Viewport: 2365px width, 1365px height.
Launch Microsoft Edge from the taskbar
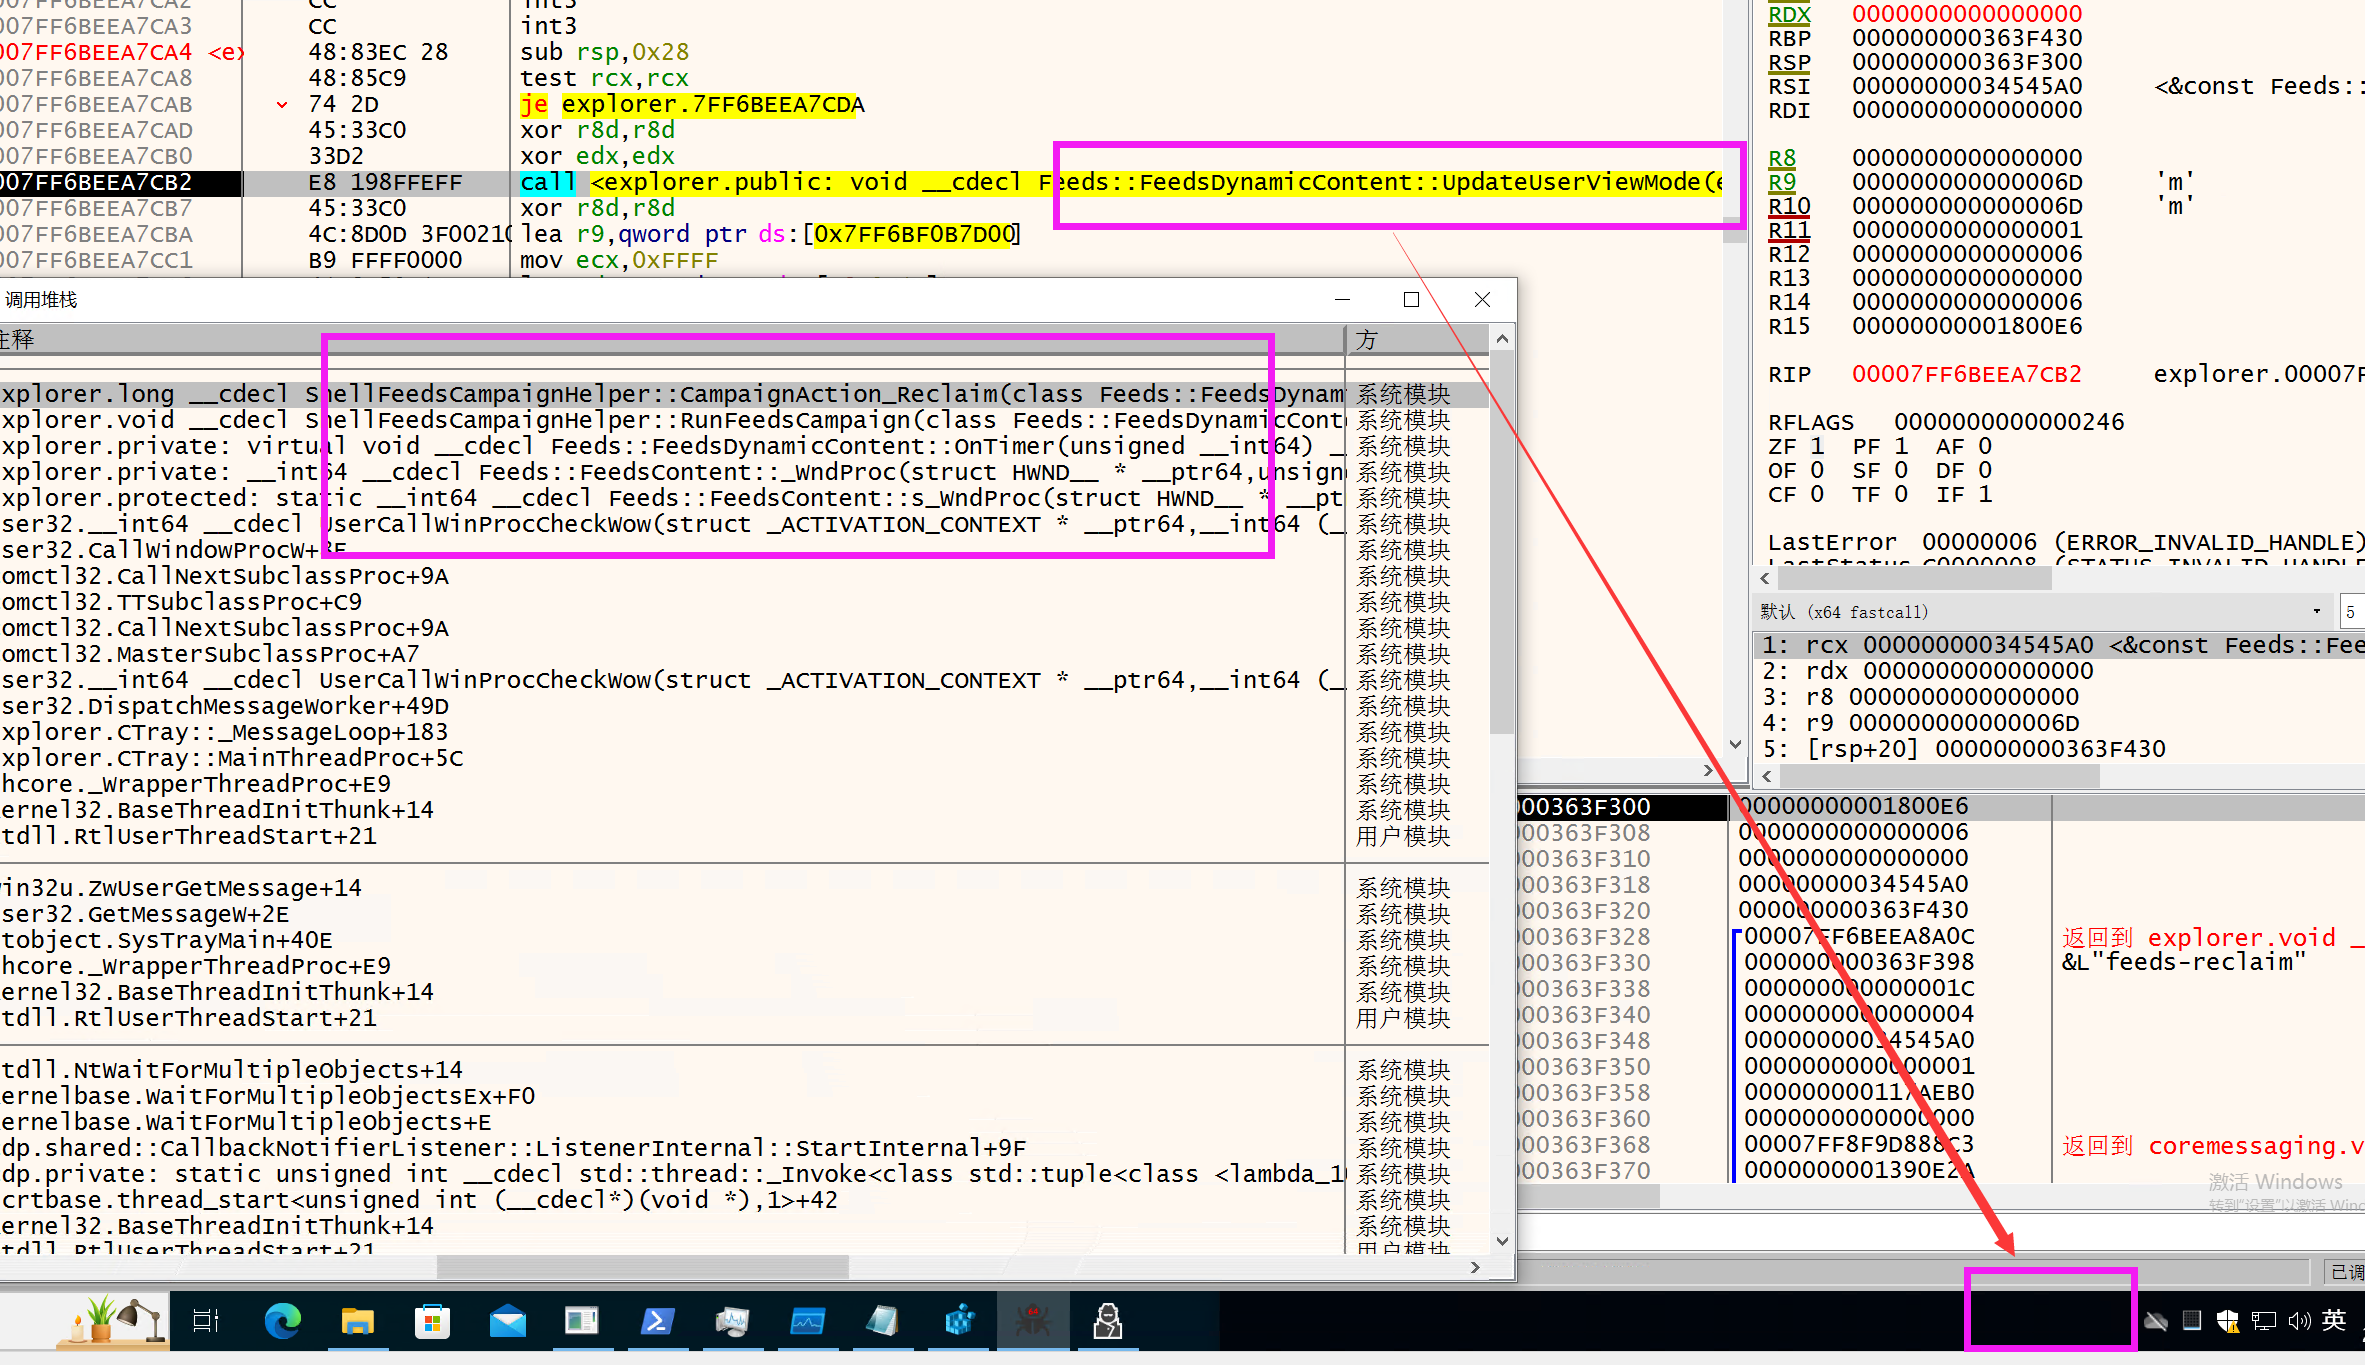(x=283, y=1322)
